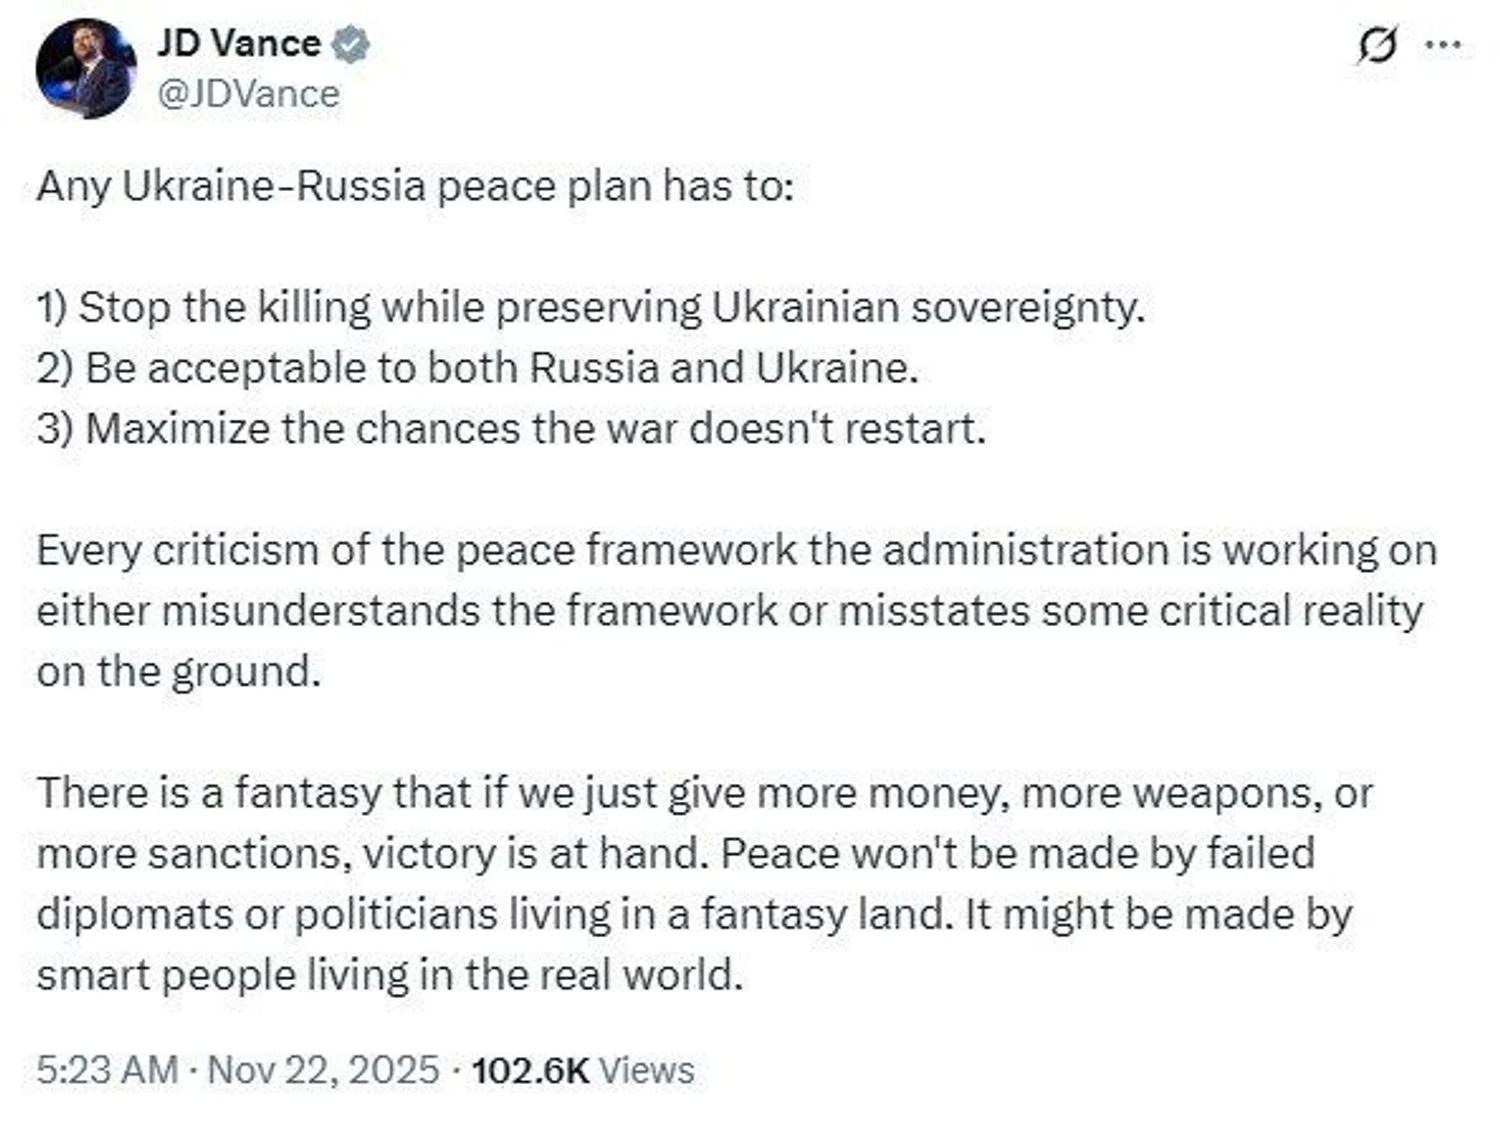This screenshot has height=1128, width=1500.
Task: Click the line starting 'Every criticism of the peace'
Action: coord(736,550)
